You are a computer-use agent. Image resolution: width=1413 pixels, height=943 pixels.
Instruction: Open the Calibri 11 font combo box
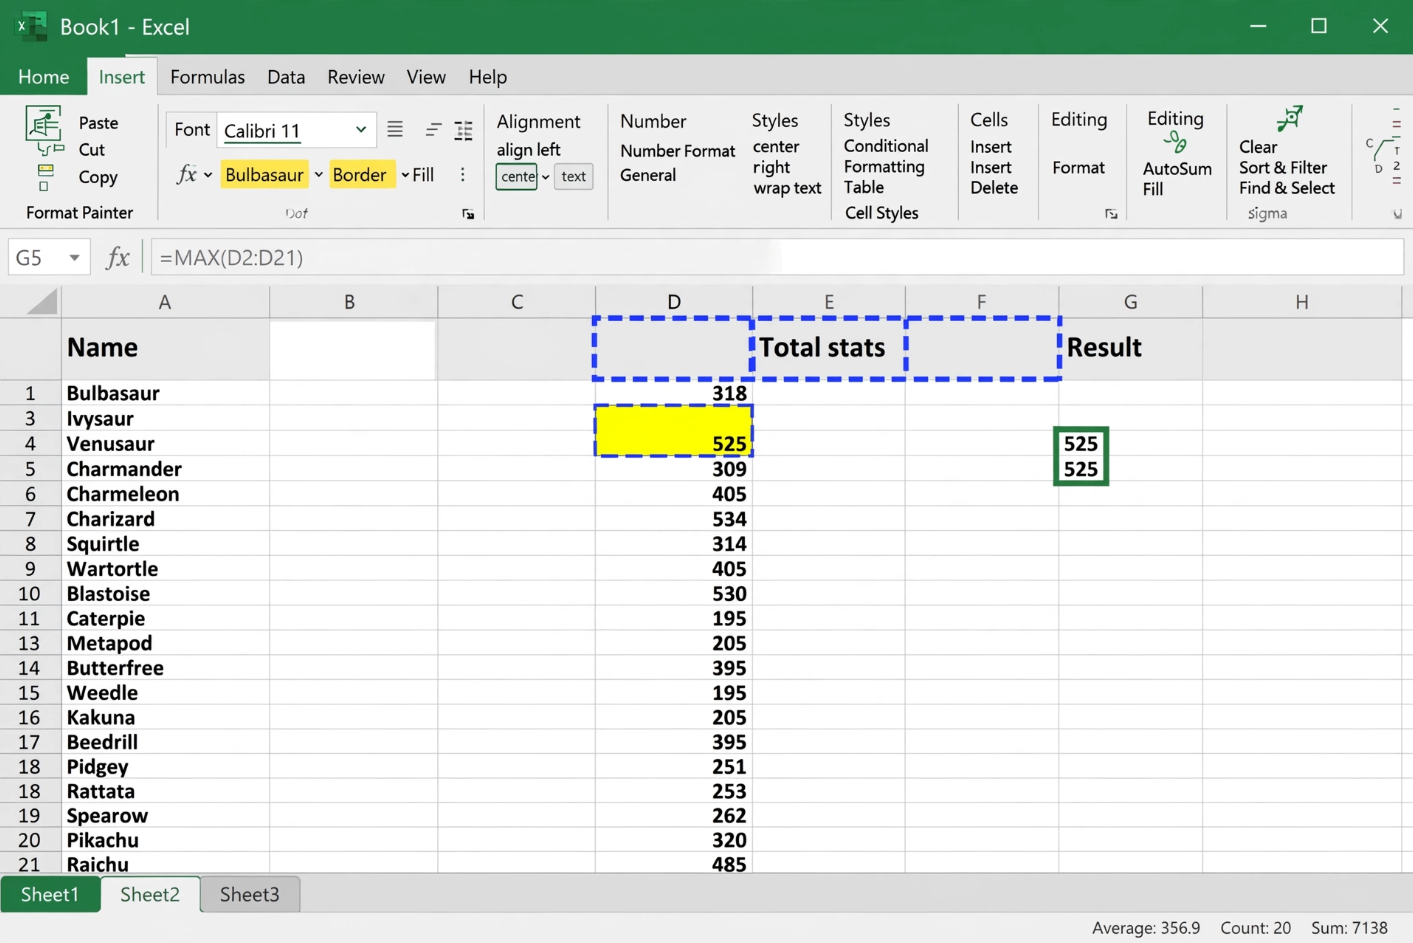[296, 131]
